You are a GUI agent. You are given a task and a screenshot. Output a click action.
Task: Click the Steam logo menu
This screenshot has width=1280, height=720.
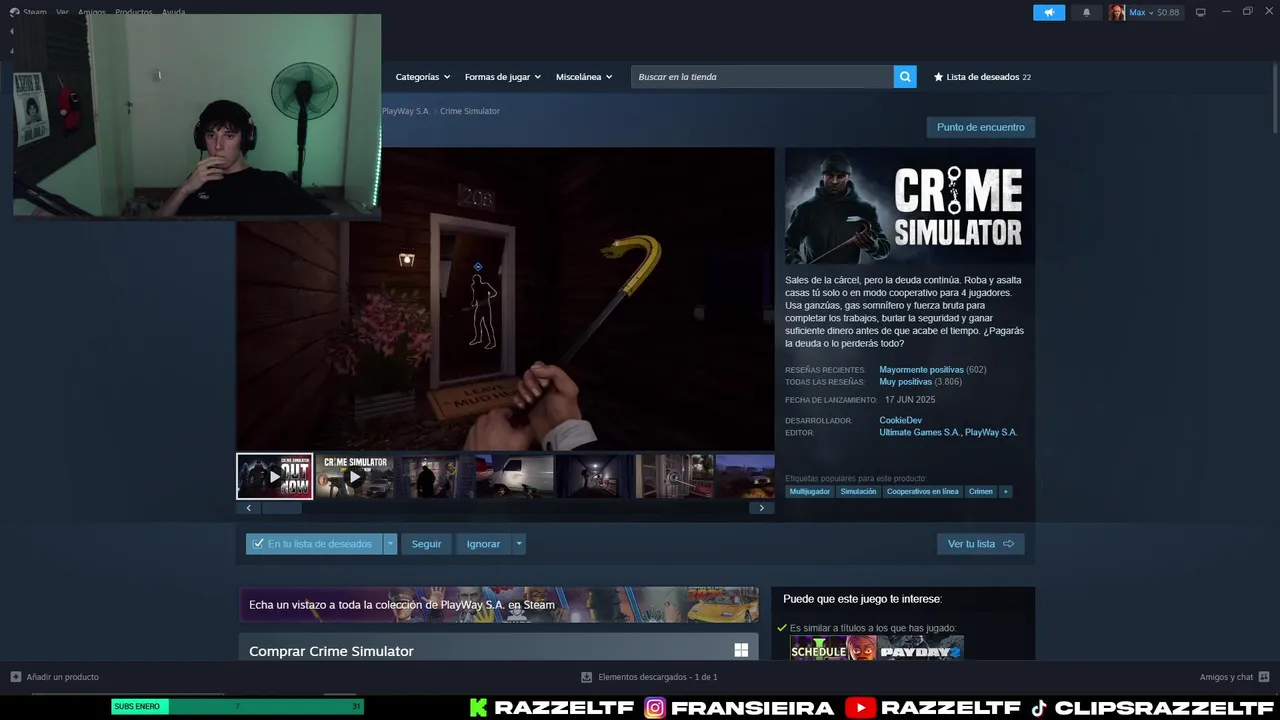tap(28, 12)
